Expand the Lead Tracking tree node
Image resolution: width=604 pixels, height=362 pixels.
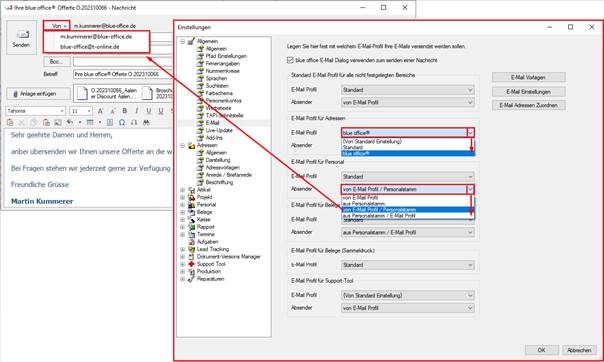pyautogui.click(x=183, y=249)
